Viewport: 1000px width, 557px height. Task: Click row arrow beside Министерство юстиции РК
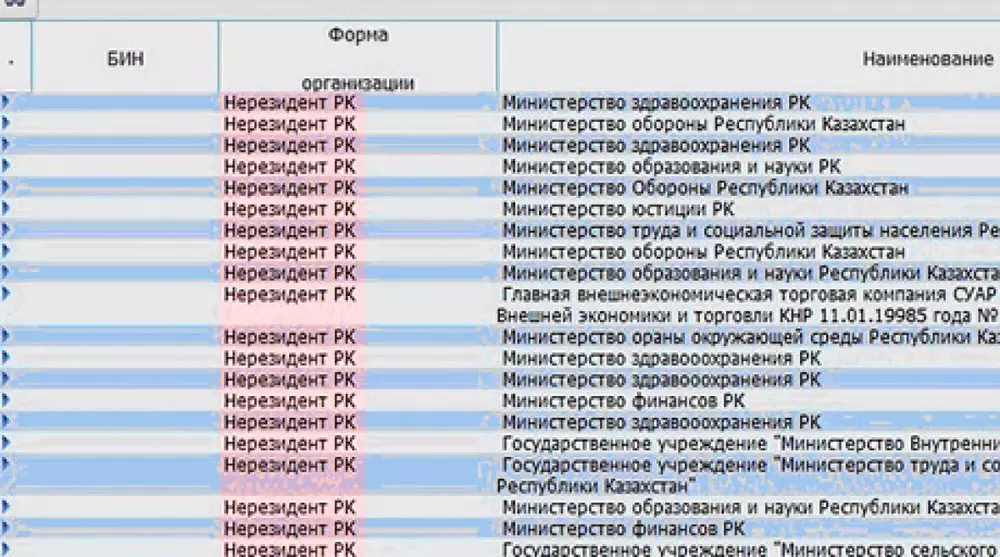pos(7,209)
